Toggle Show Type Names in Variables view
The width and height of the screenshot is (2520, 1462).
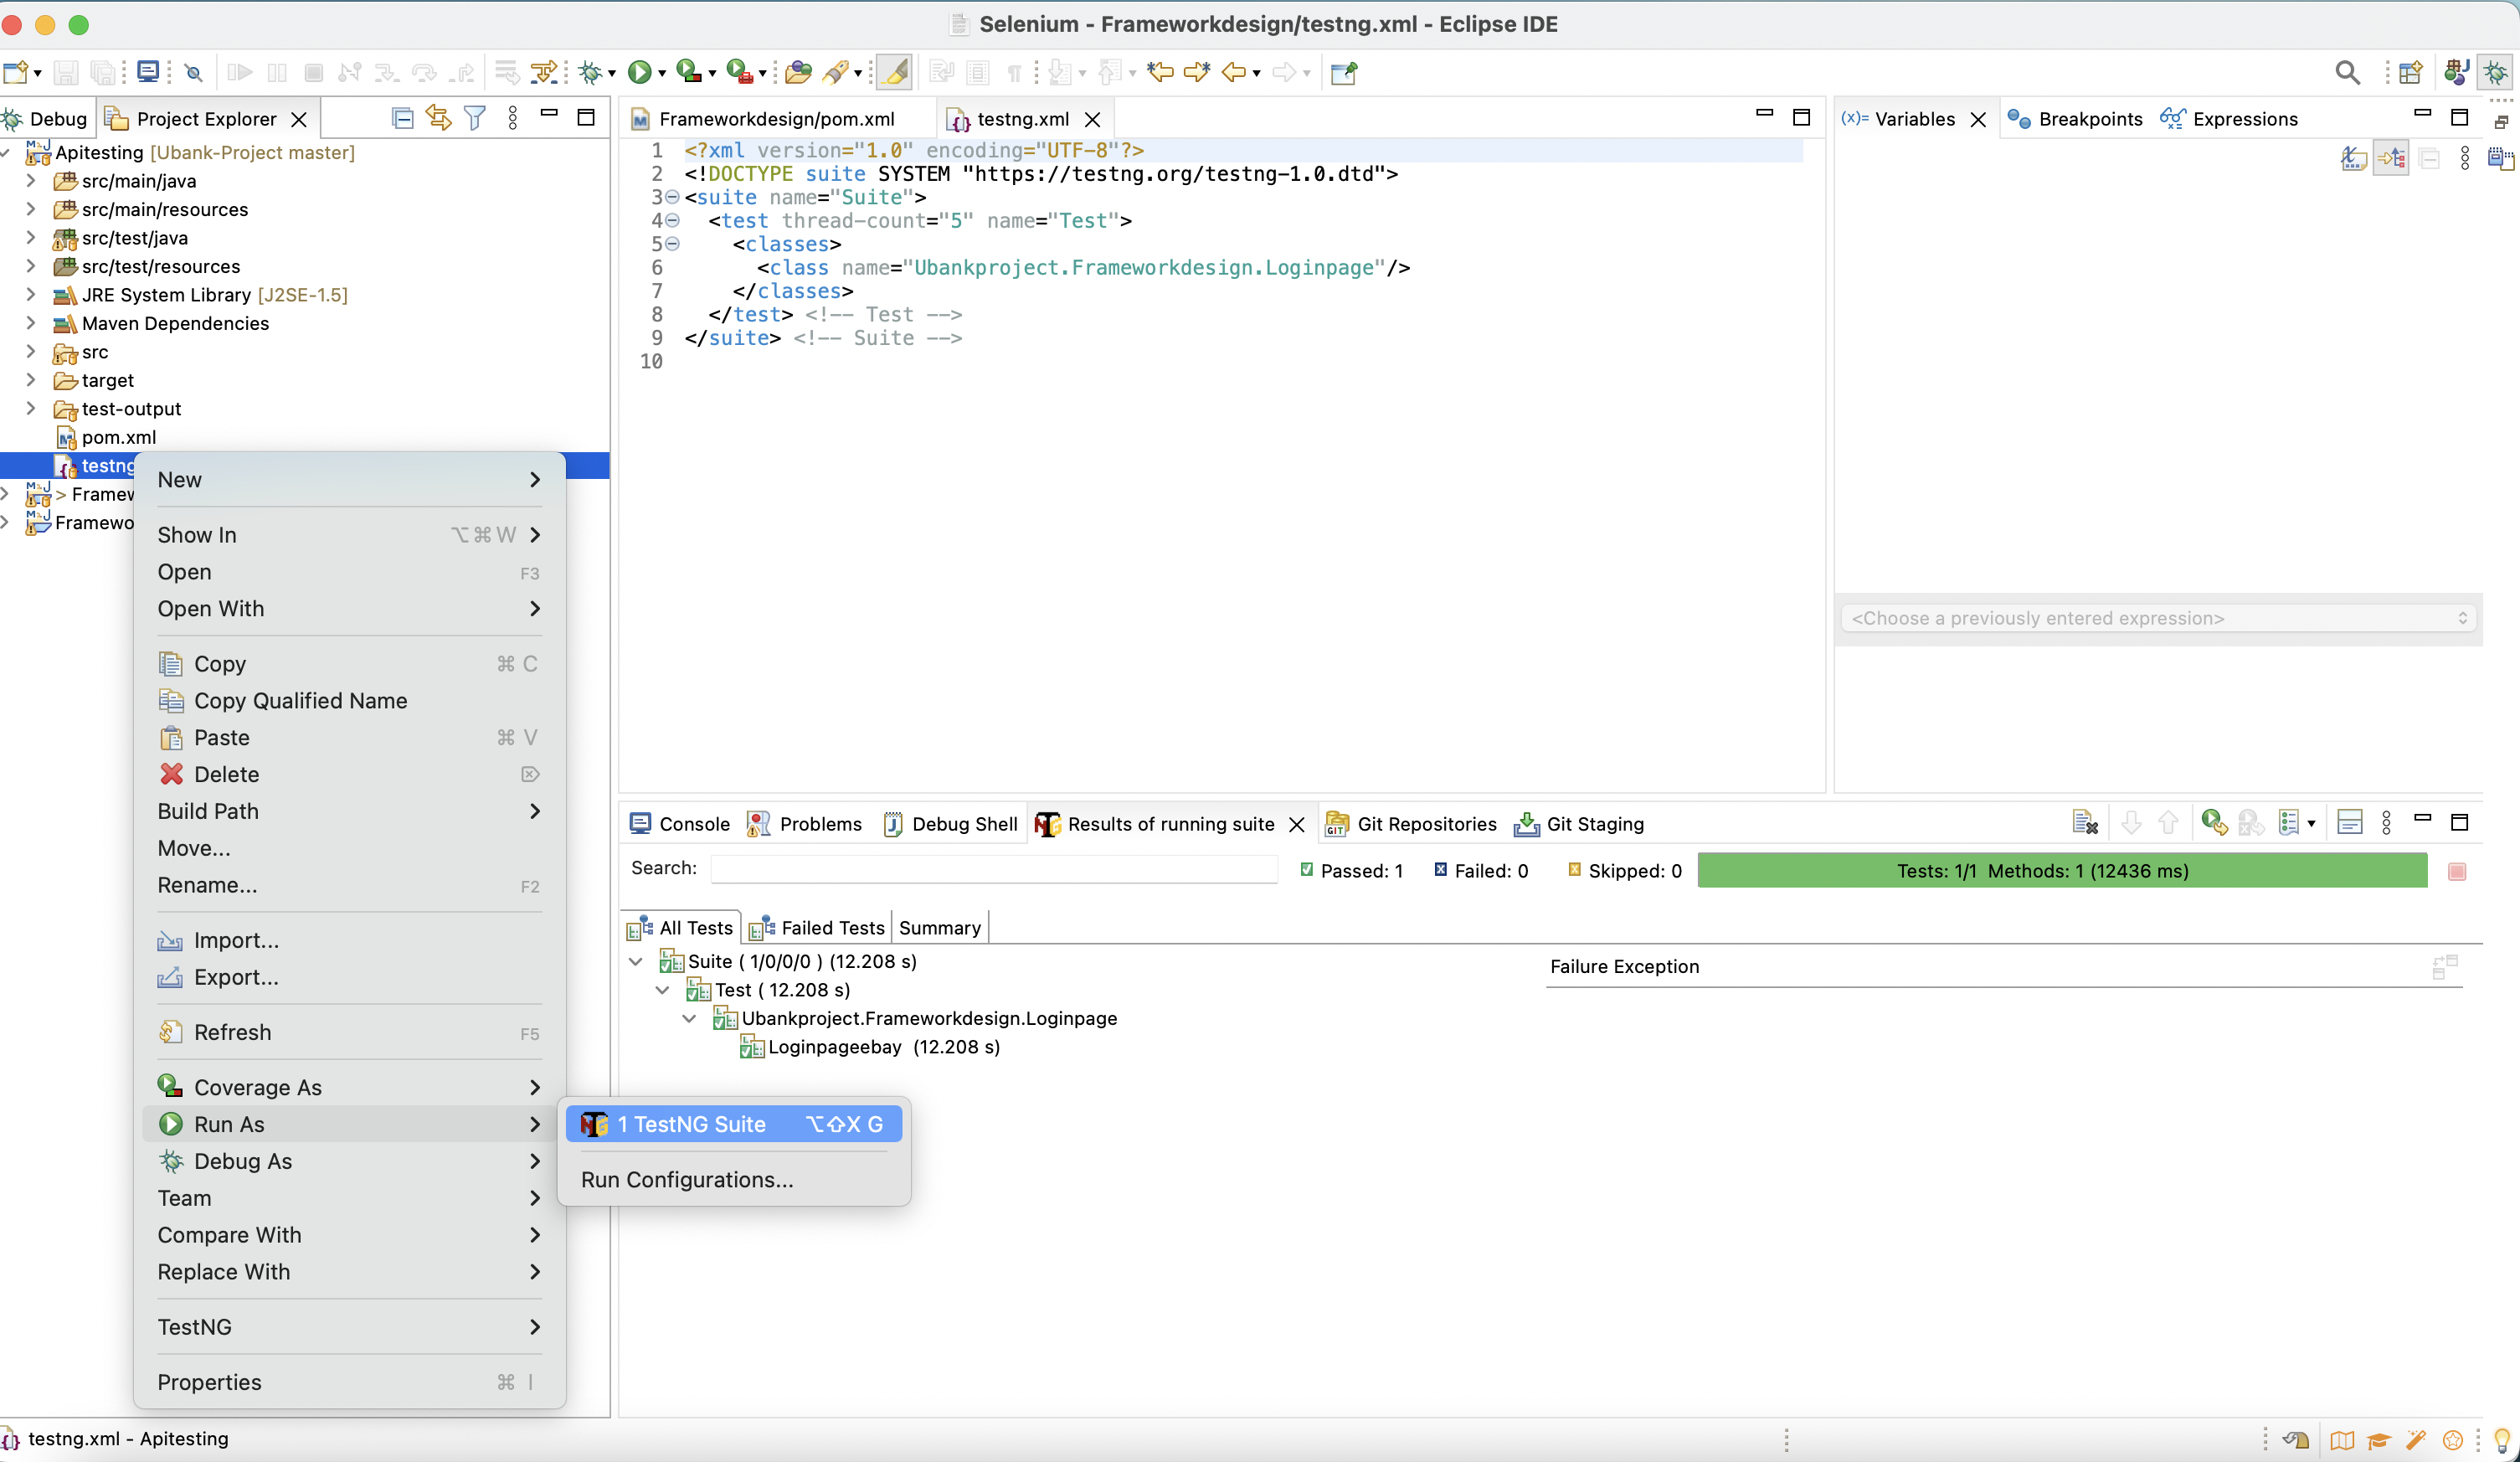2353,158
